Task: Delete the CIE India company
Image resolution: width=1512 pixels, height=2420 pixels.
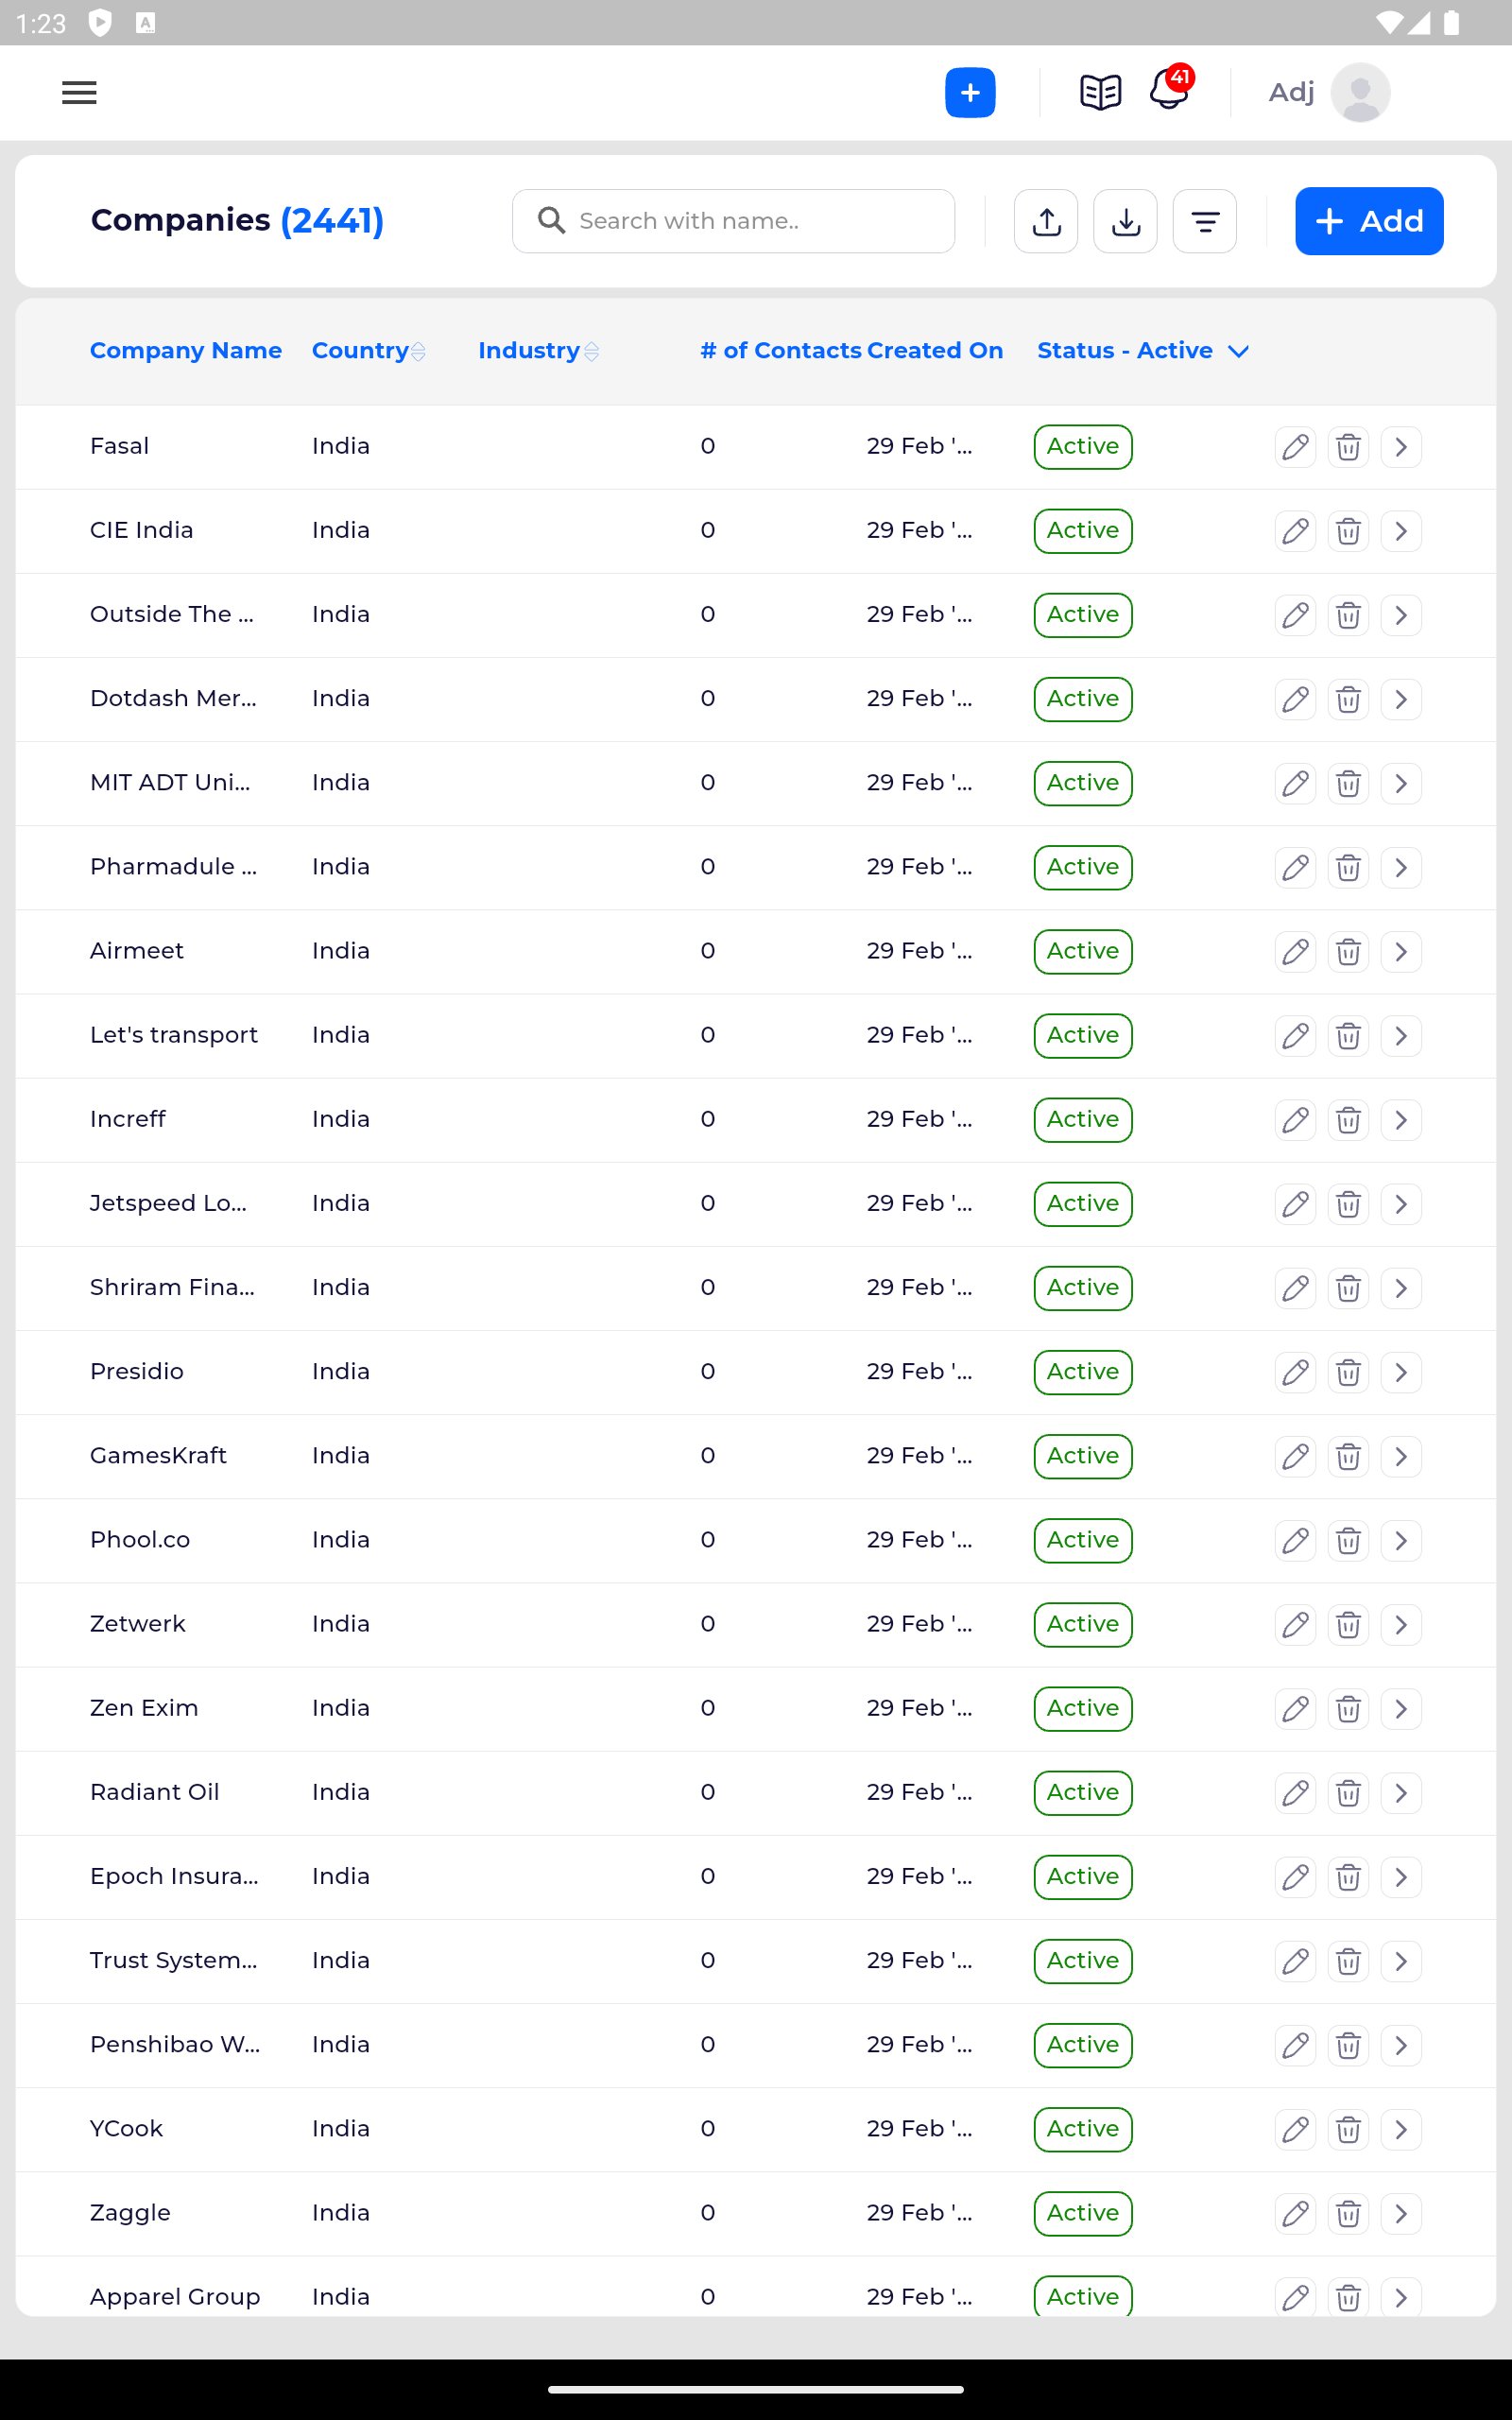Action: [1348, 531]
